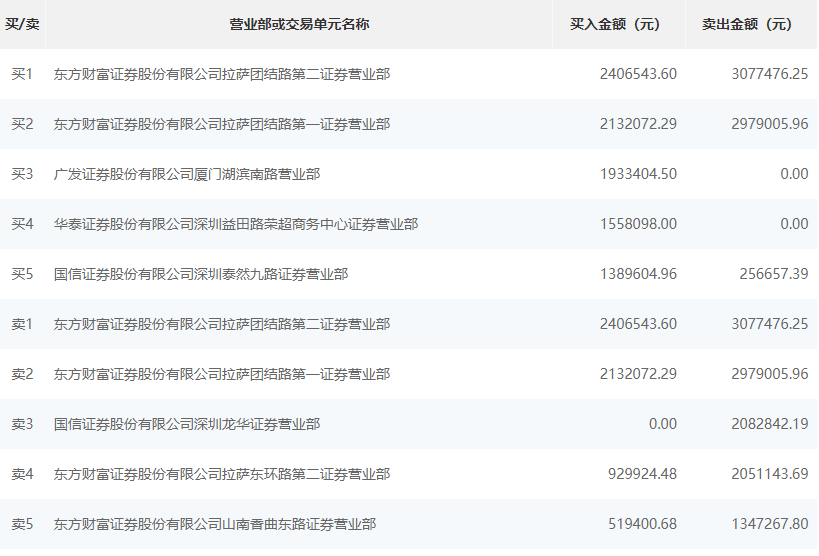
Task: Select the 卖3 row label
Action: click(22, 424)
